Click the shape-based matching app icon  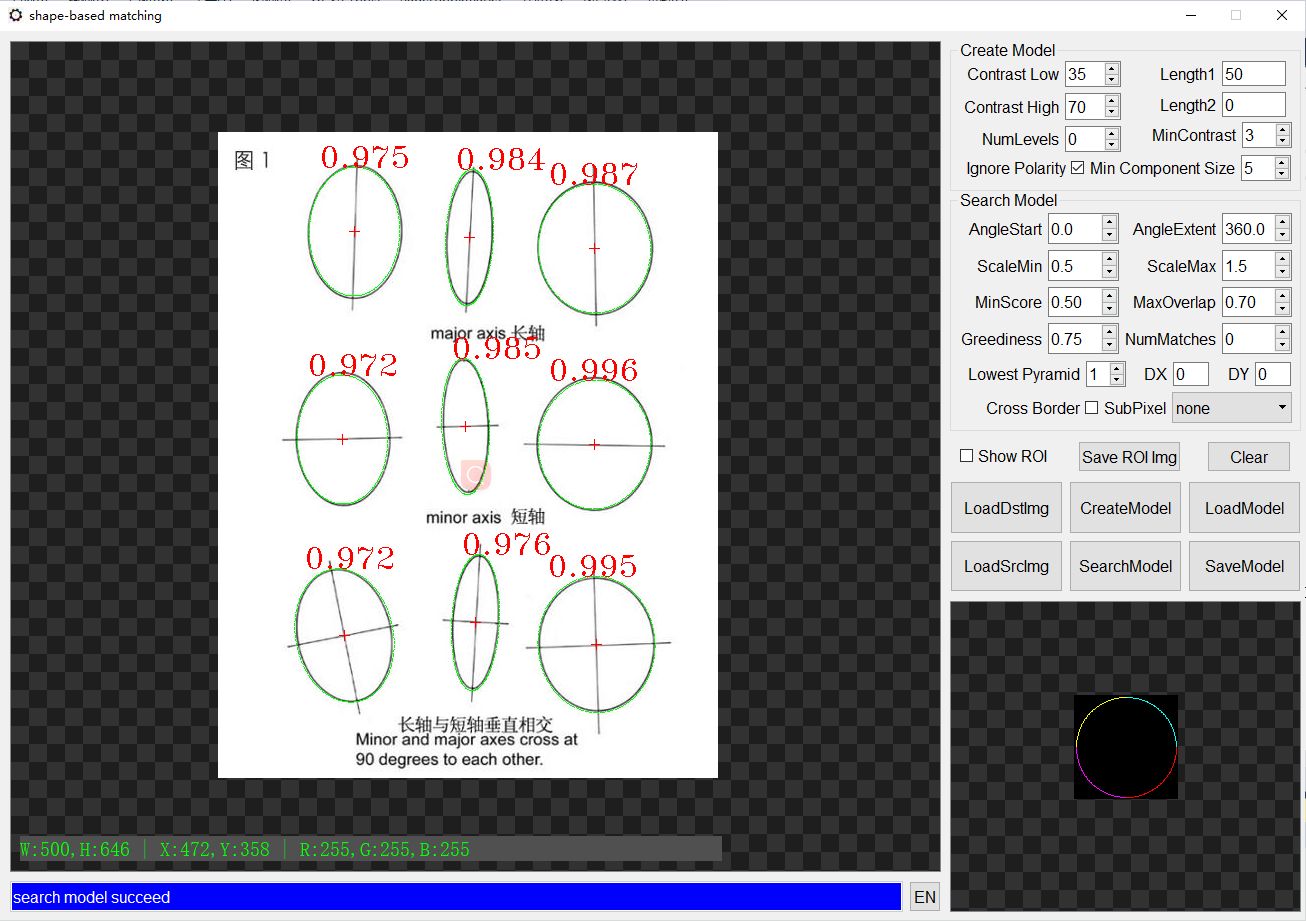pos(15,15)
